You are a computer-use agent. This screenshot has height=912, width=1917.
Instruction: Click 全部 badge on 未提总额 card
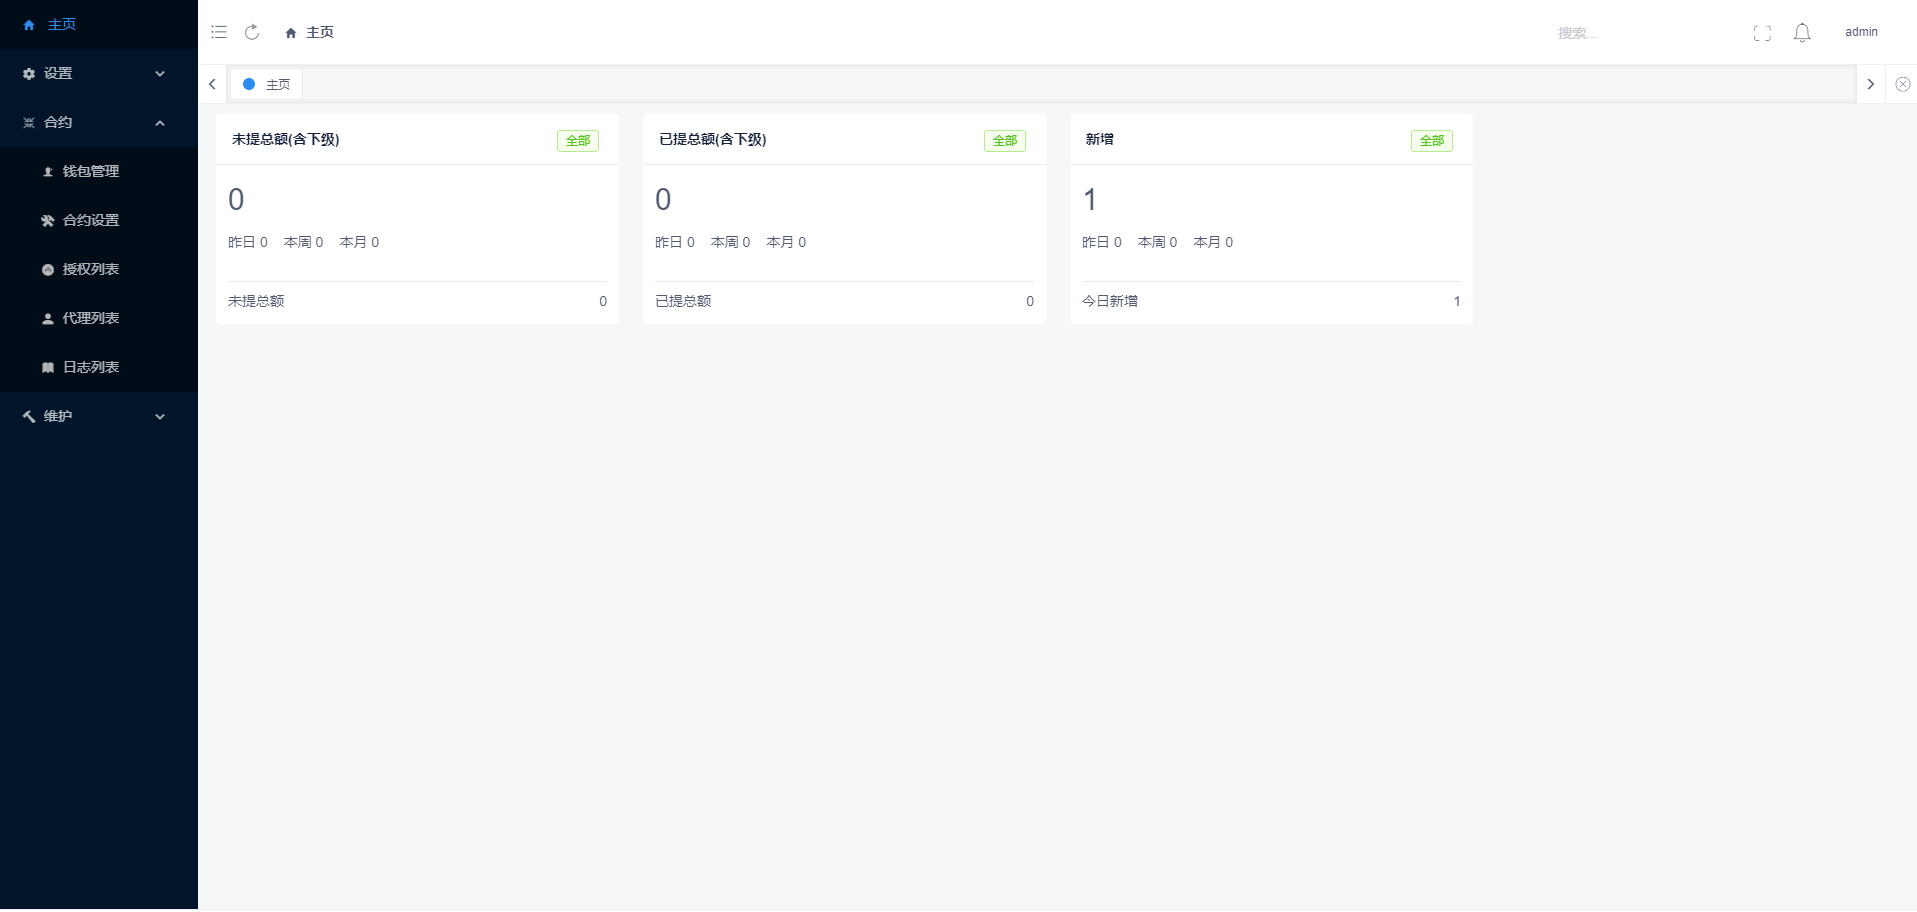578,141
